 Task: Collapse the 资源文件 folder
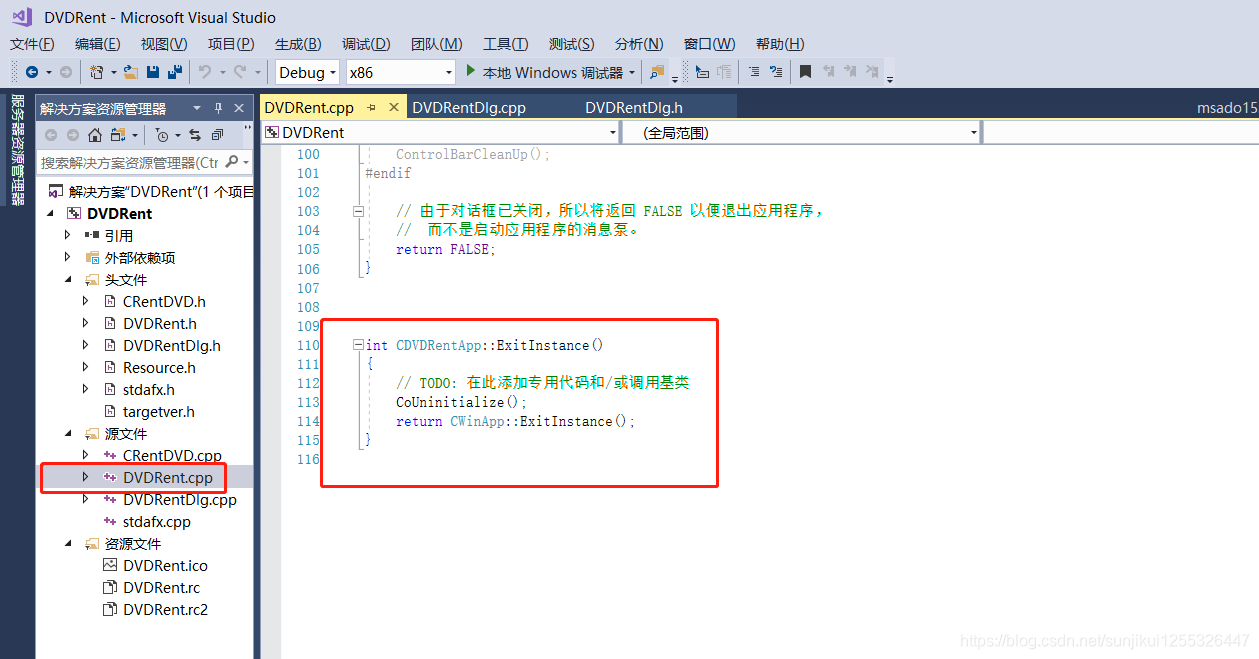(68, 543)
